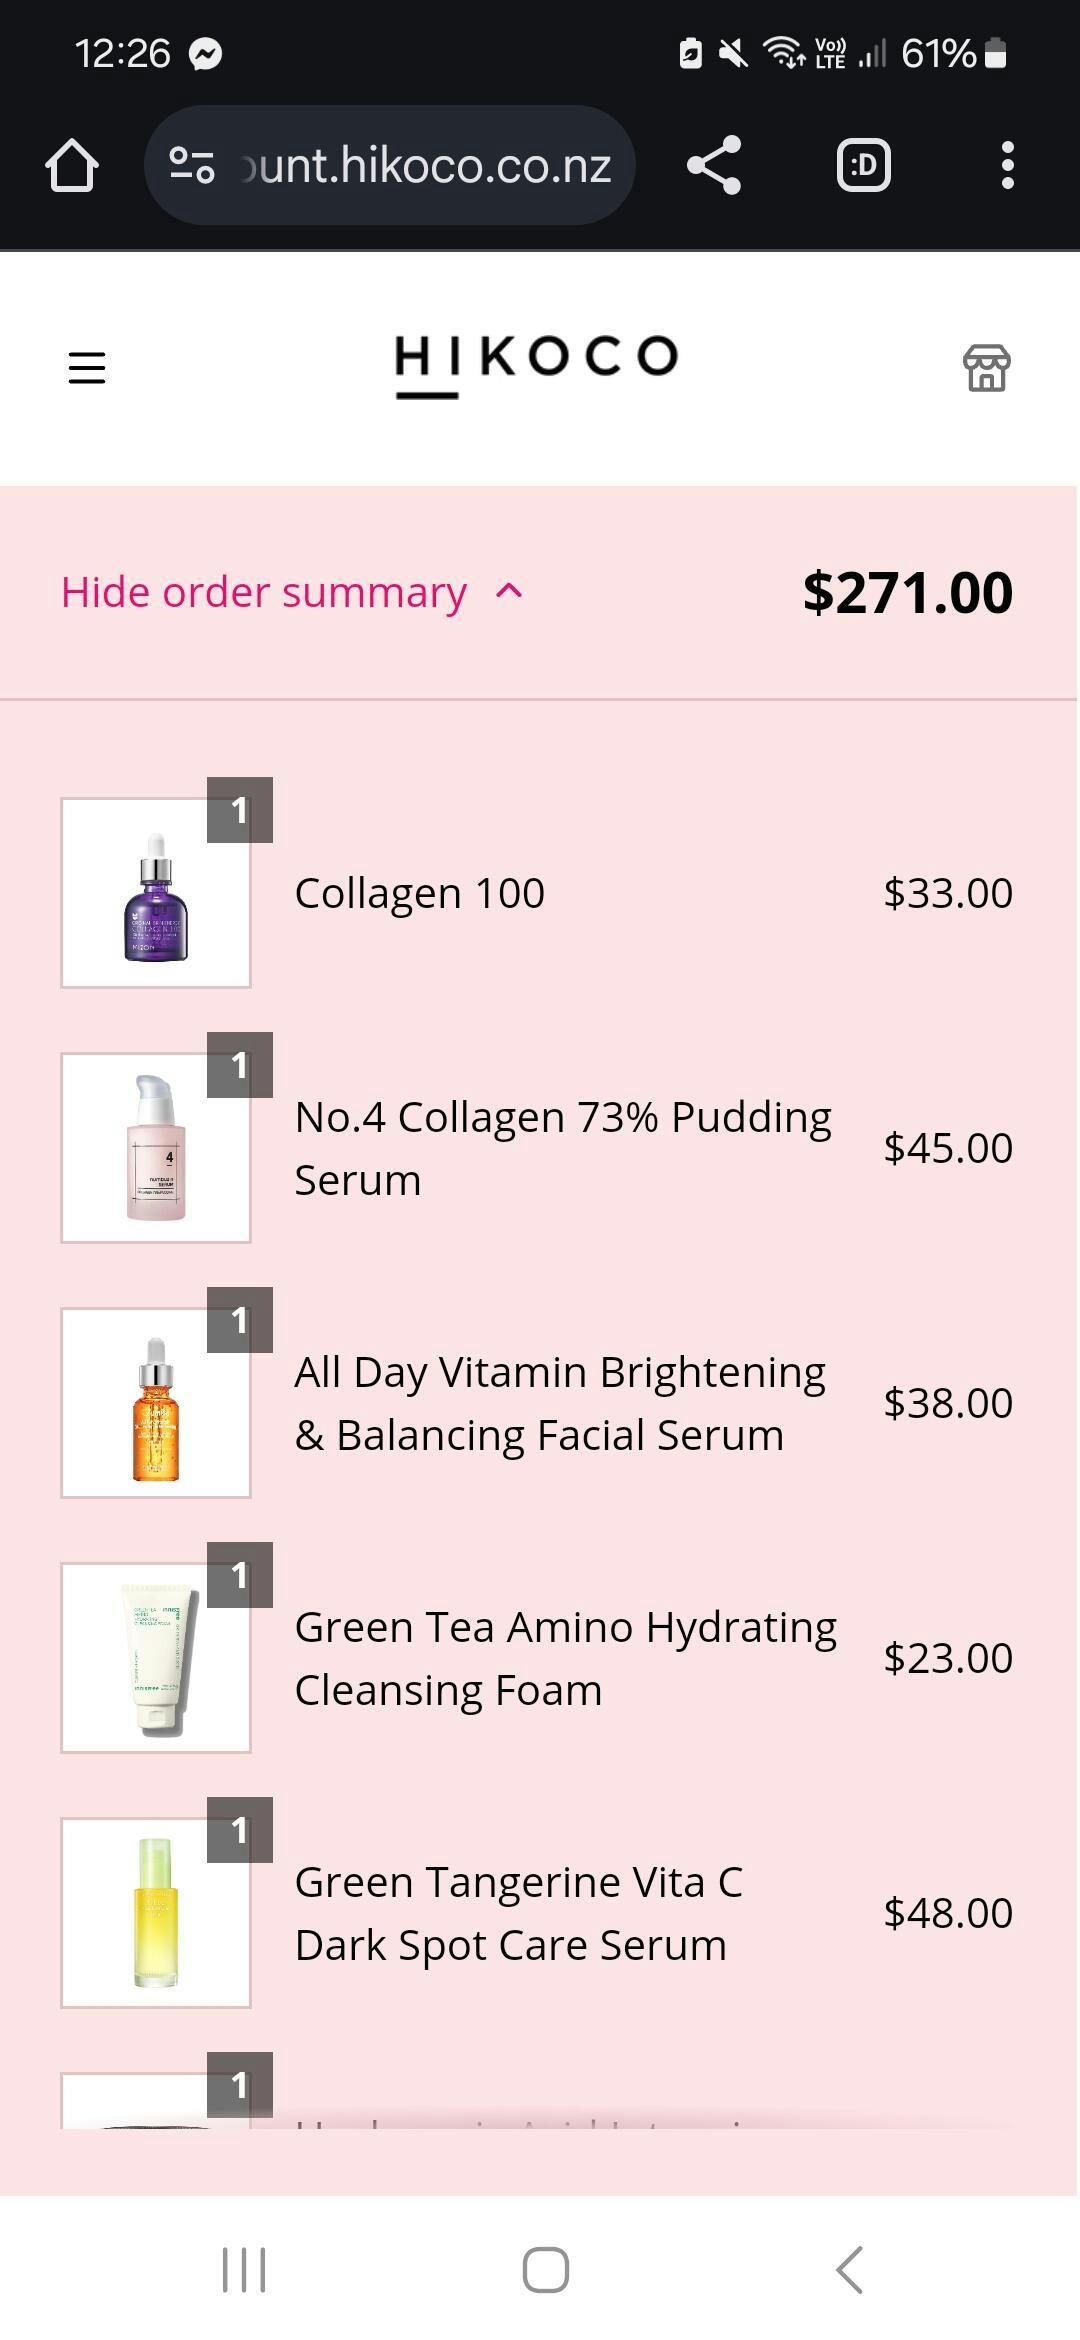Click Hide order summary link
The image size is (1080, 2340).
pyautogui.click(x=264, y=592)
